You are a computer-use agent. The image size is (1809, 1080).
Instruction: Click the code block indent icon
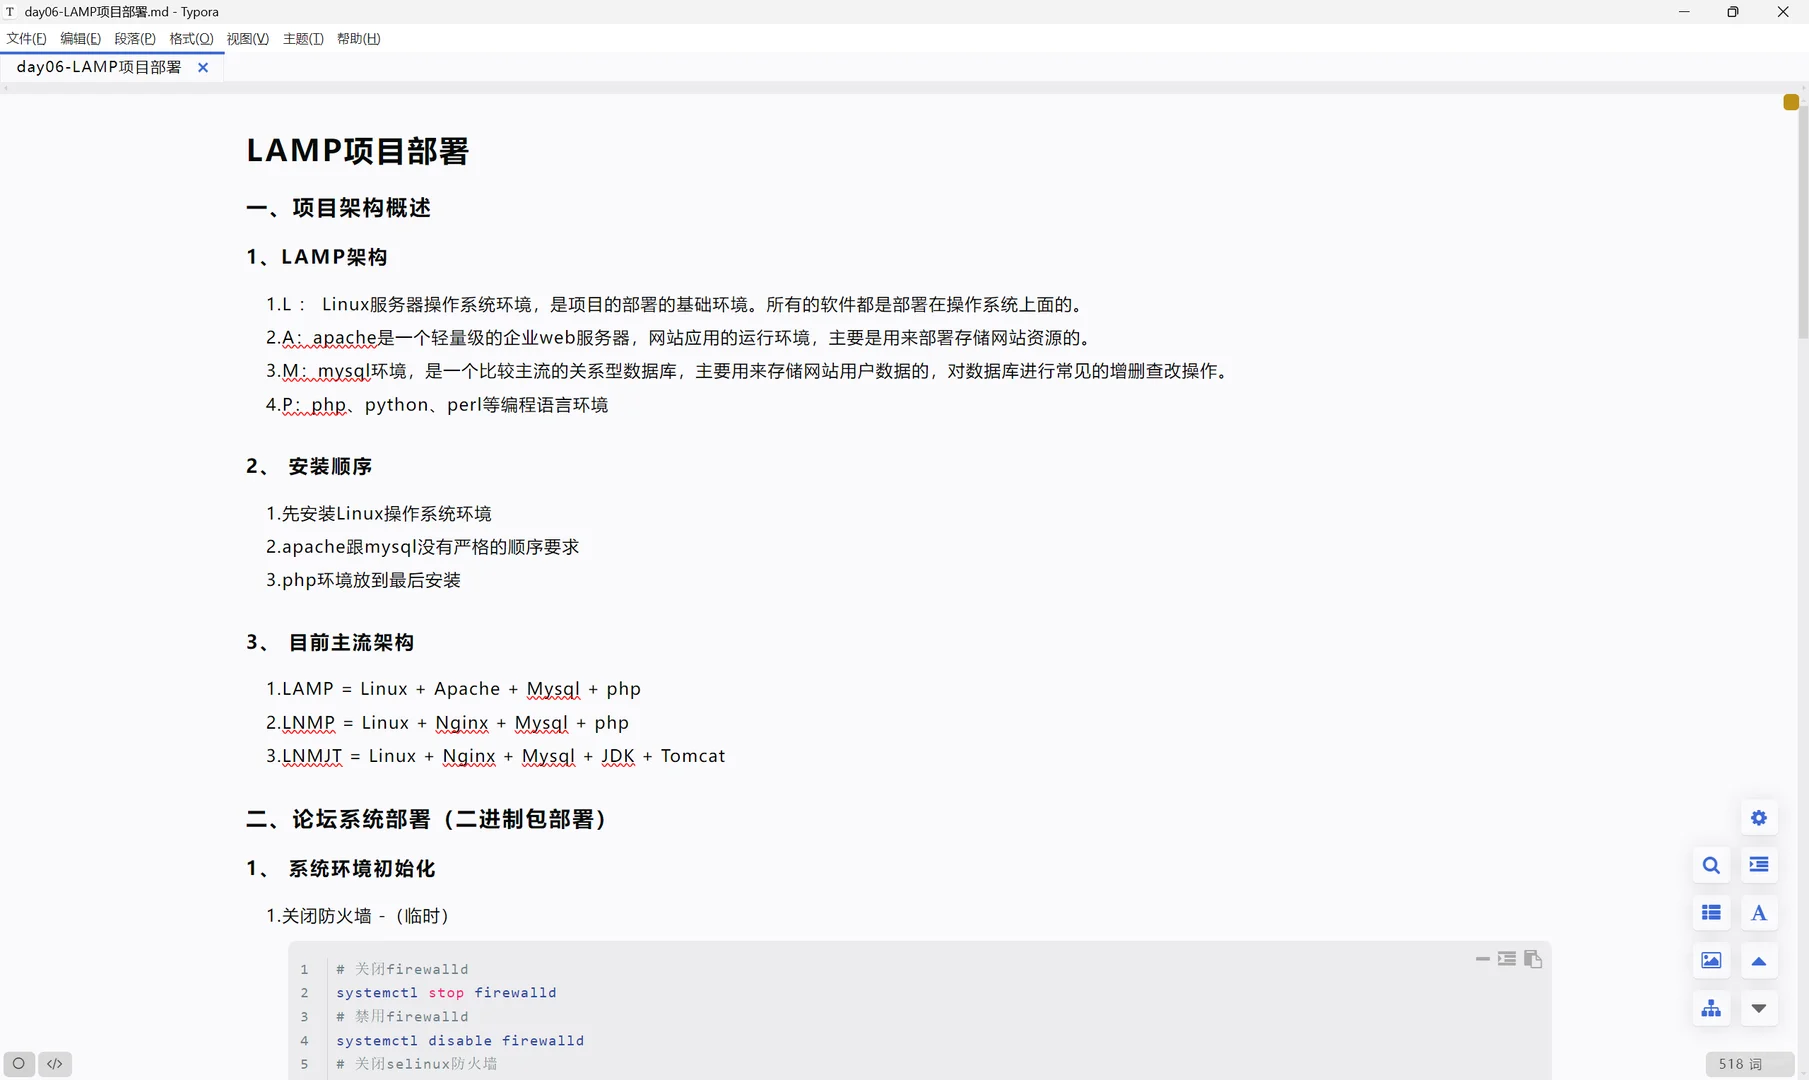1507,959
